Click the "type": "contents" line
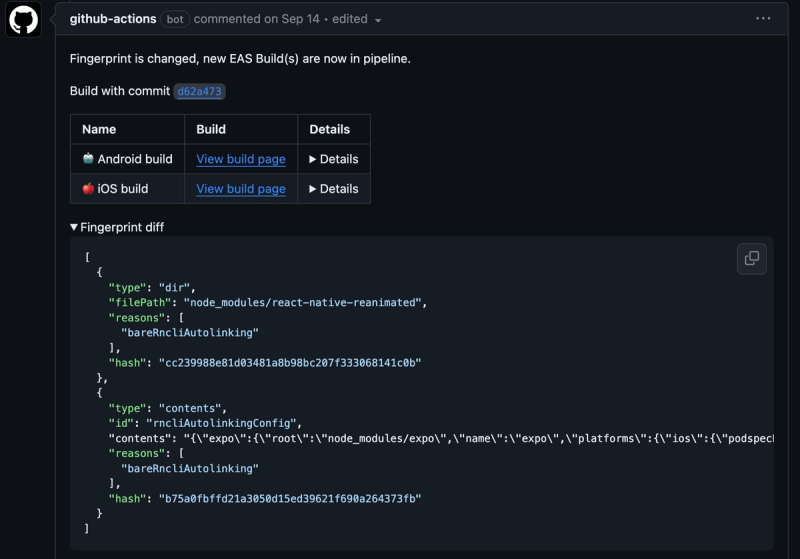 [167, 408]
